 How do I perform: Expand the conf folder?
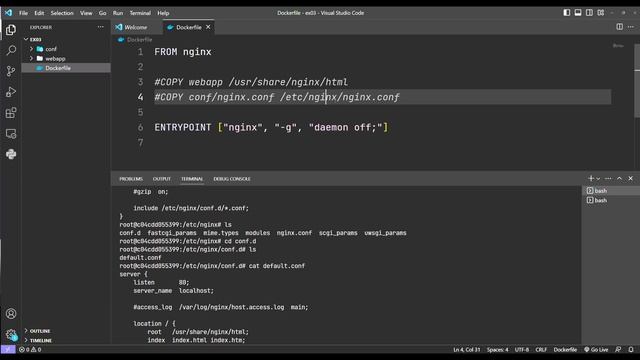click(65, 49)
